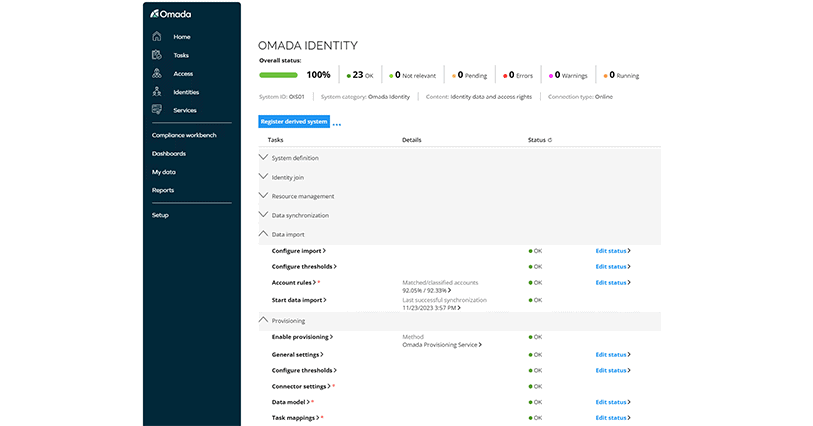The image size is (813, 426).
Task: Click the Services icon in the sidebar
Action: 157,110
